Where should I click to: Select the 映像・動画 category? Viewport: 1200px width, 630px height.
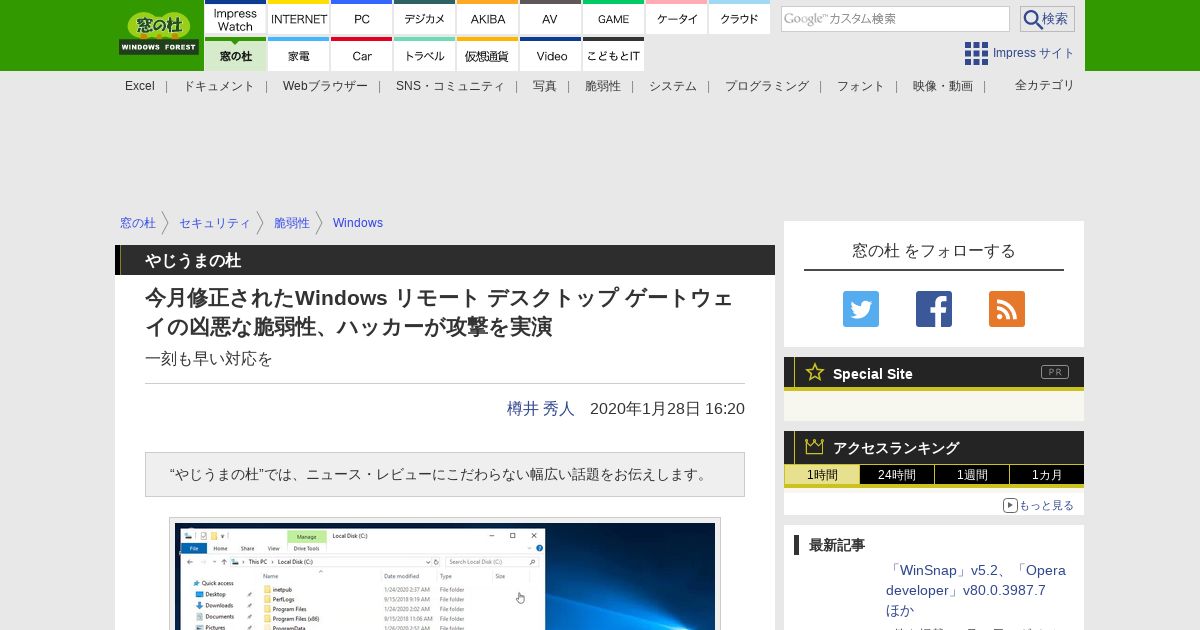[x=943, y=86]
